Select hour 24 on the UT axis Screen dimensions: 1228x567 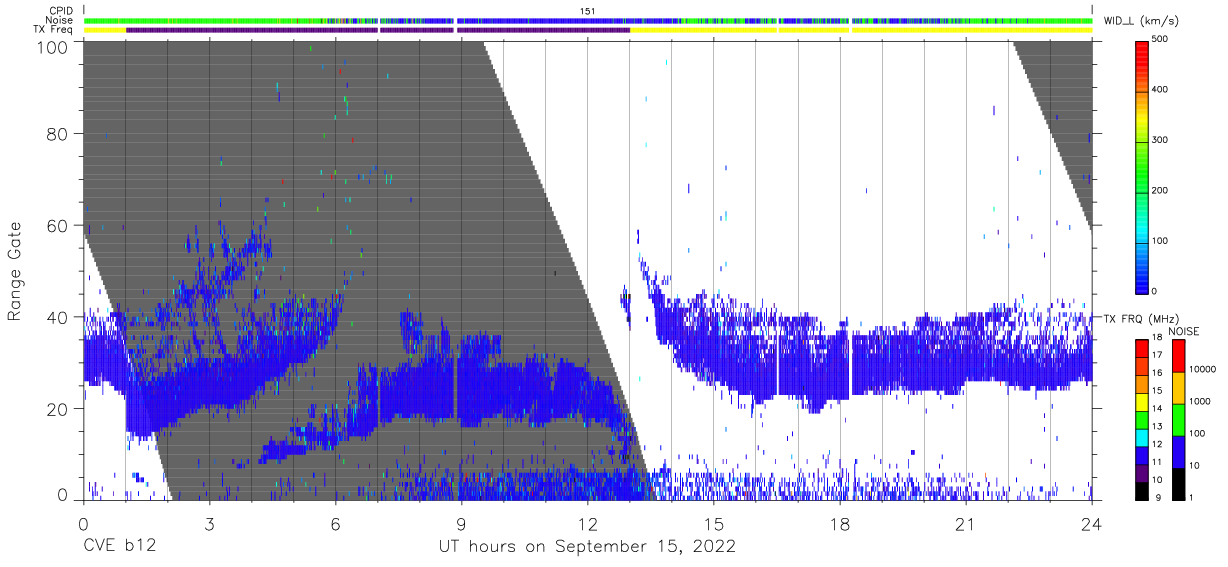click(1092, 524)
